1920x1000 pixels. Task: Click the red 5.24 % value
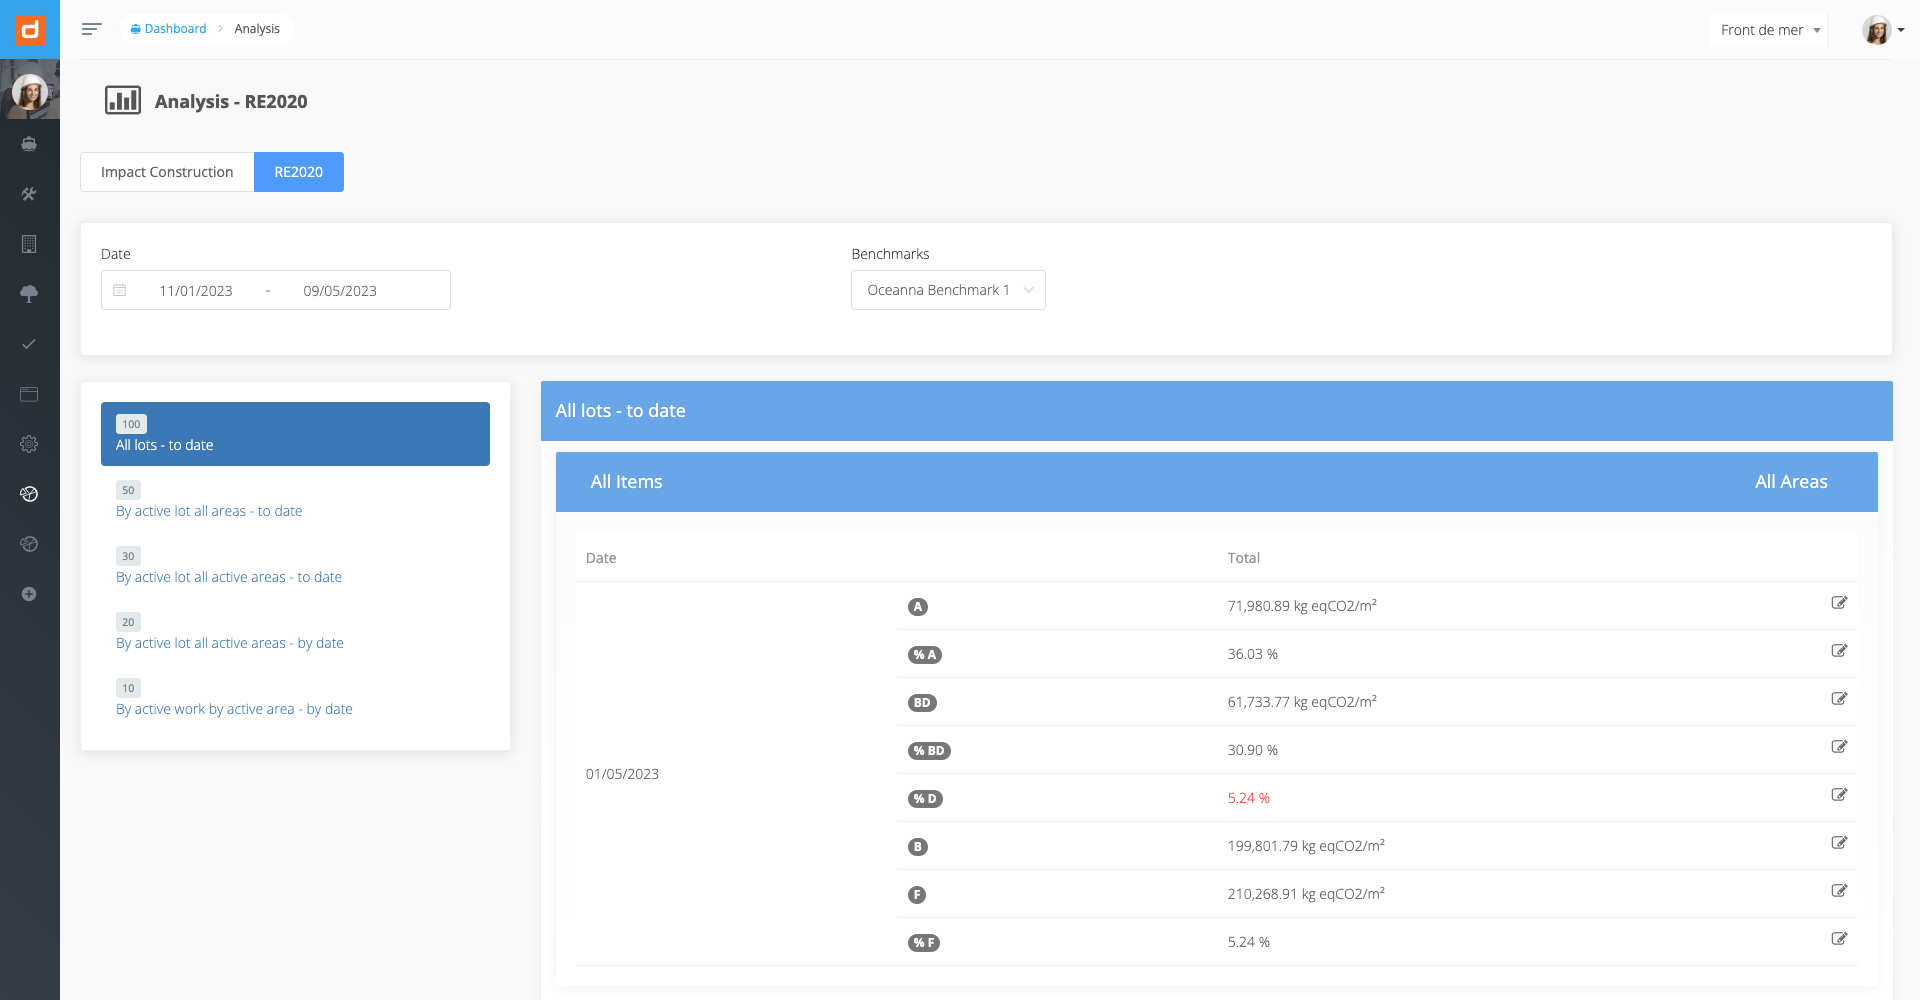1248,798
